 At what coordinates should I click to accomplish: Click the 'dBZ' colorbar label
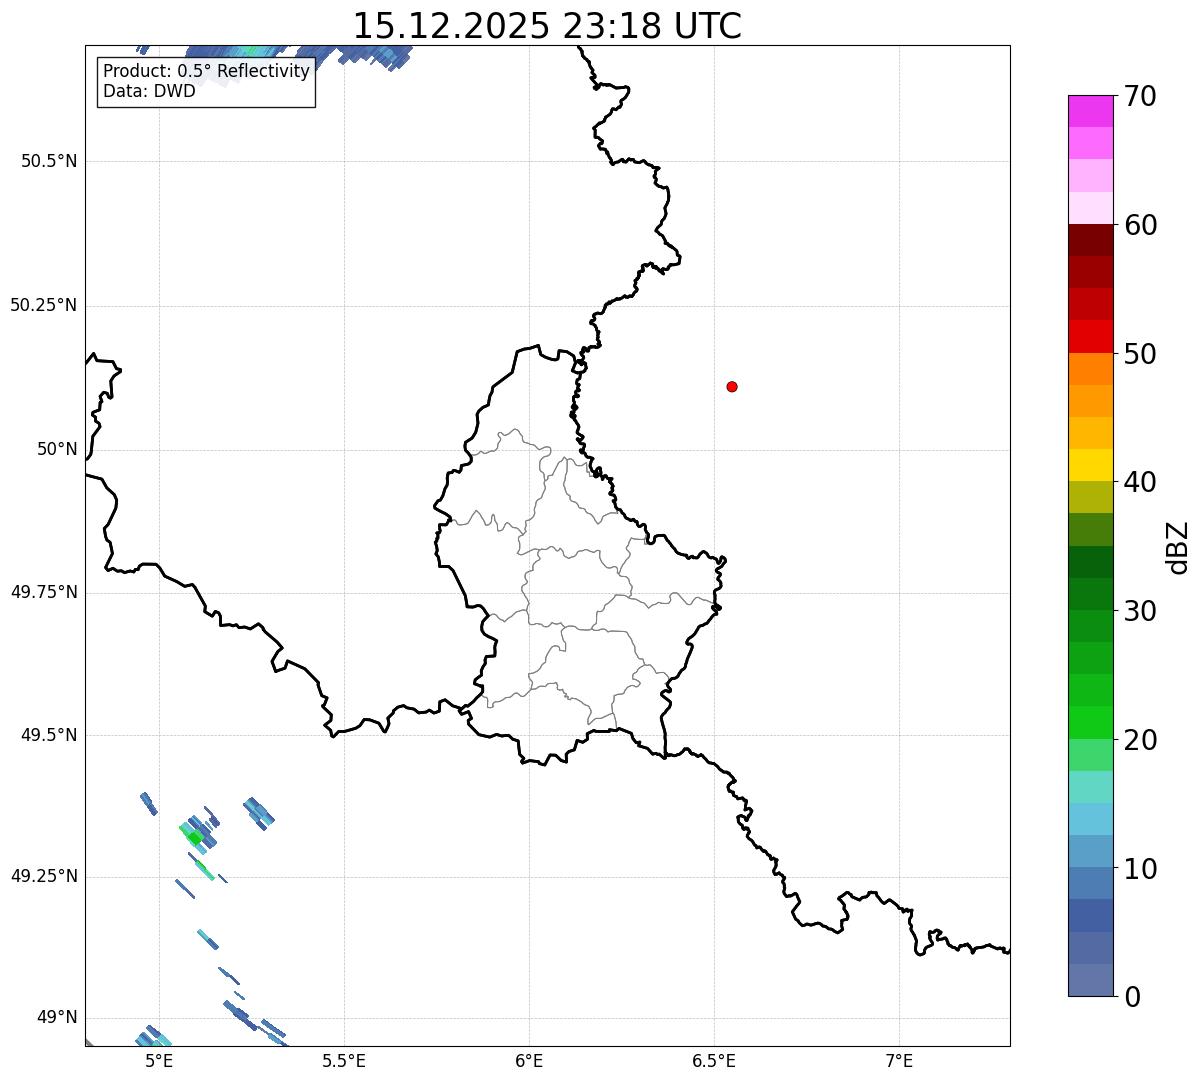(1178, 547)
